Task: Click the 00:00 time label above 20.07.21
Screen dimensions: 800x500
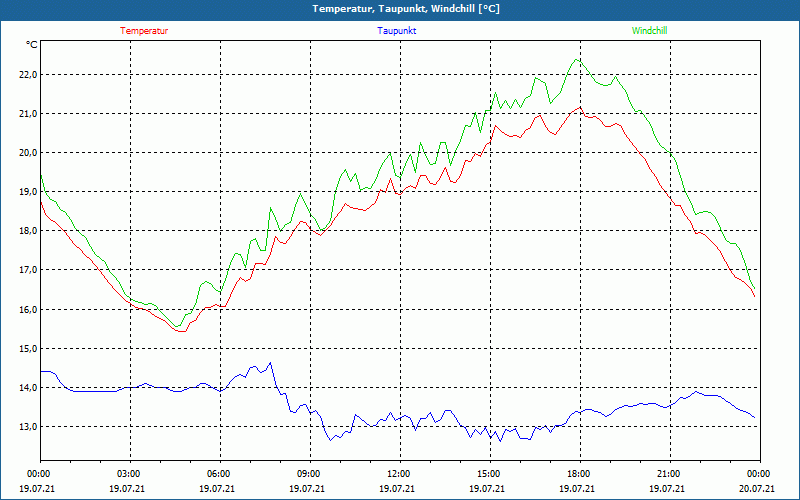Action: 757,474
